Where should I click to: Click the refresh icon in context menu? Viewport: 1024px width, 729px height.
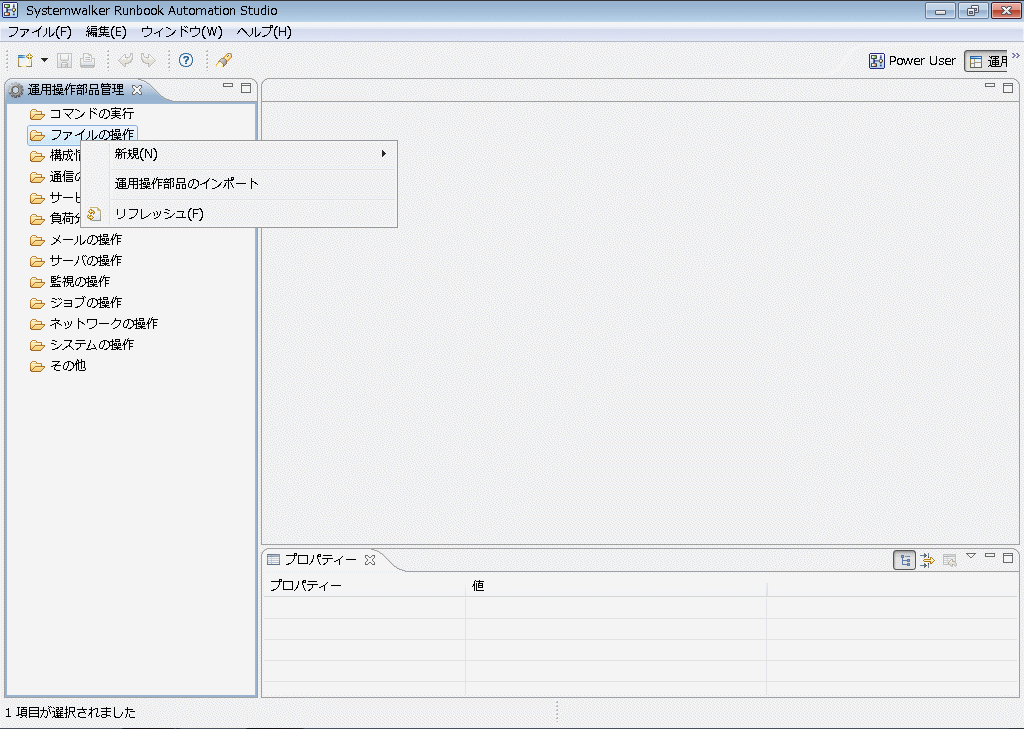[x=94, y=214]
